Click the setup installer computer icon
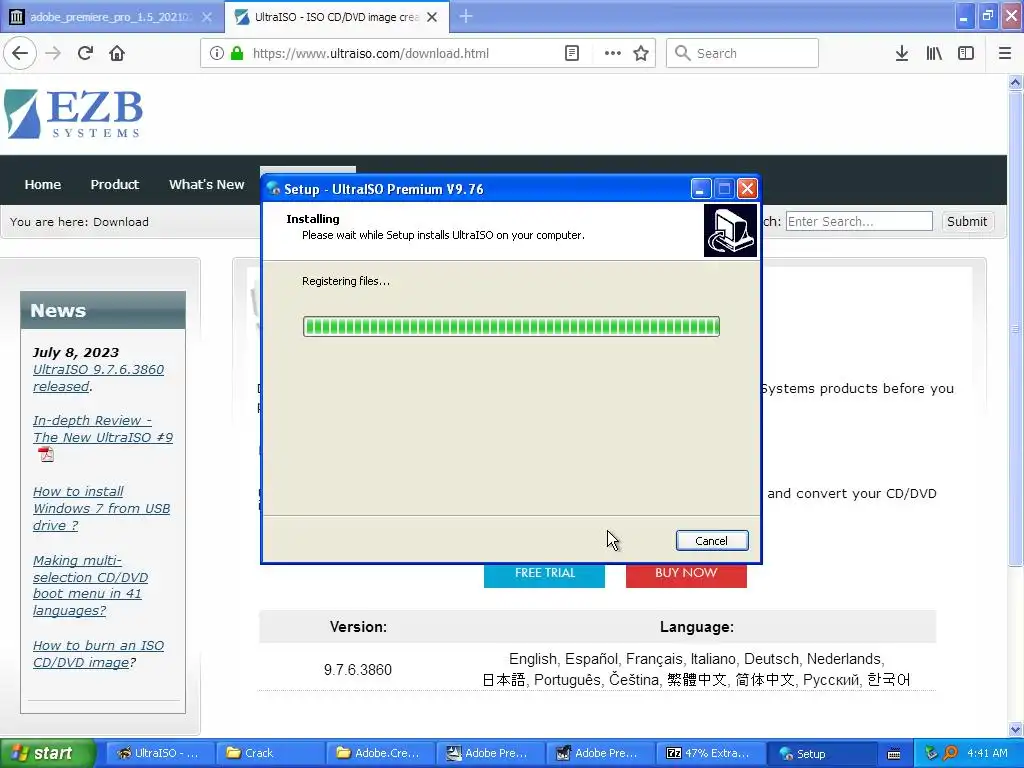This screenshot has height=768, width=1024. click(730, 231)
